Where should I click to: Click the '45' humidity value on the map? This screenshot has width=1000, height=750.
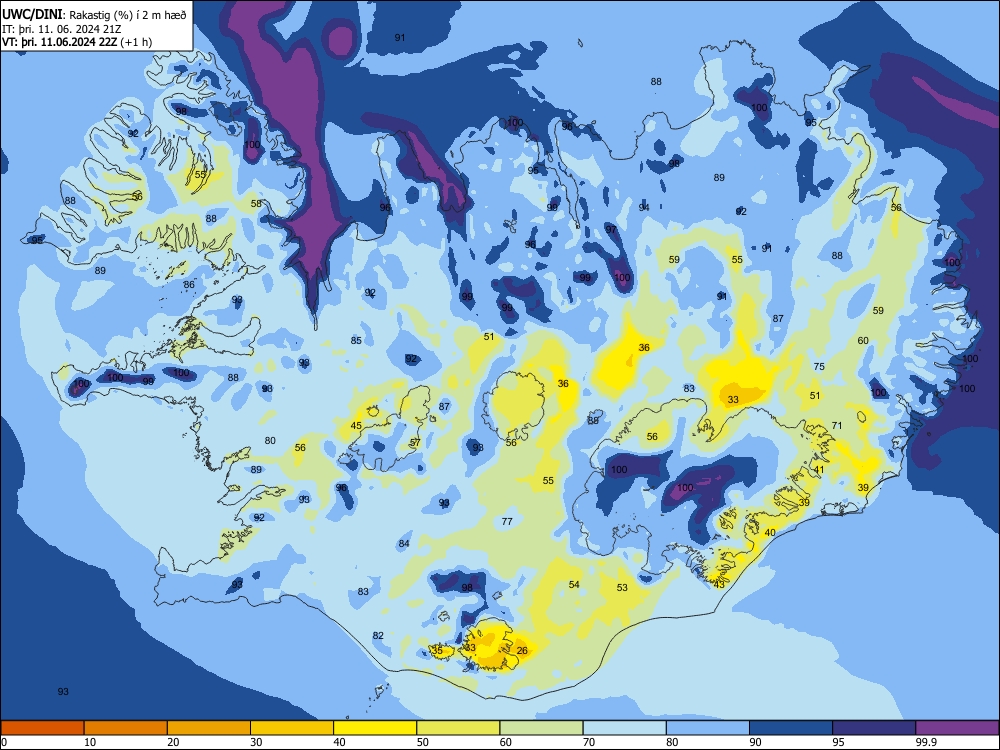pos(356,425)
